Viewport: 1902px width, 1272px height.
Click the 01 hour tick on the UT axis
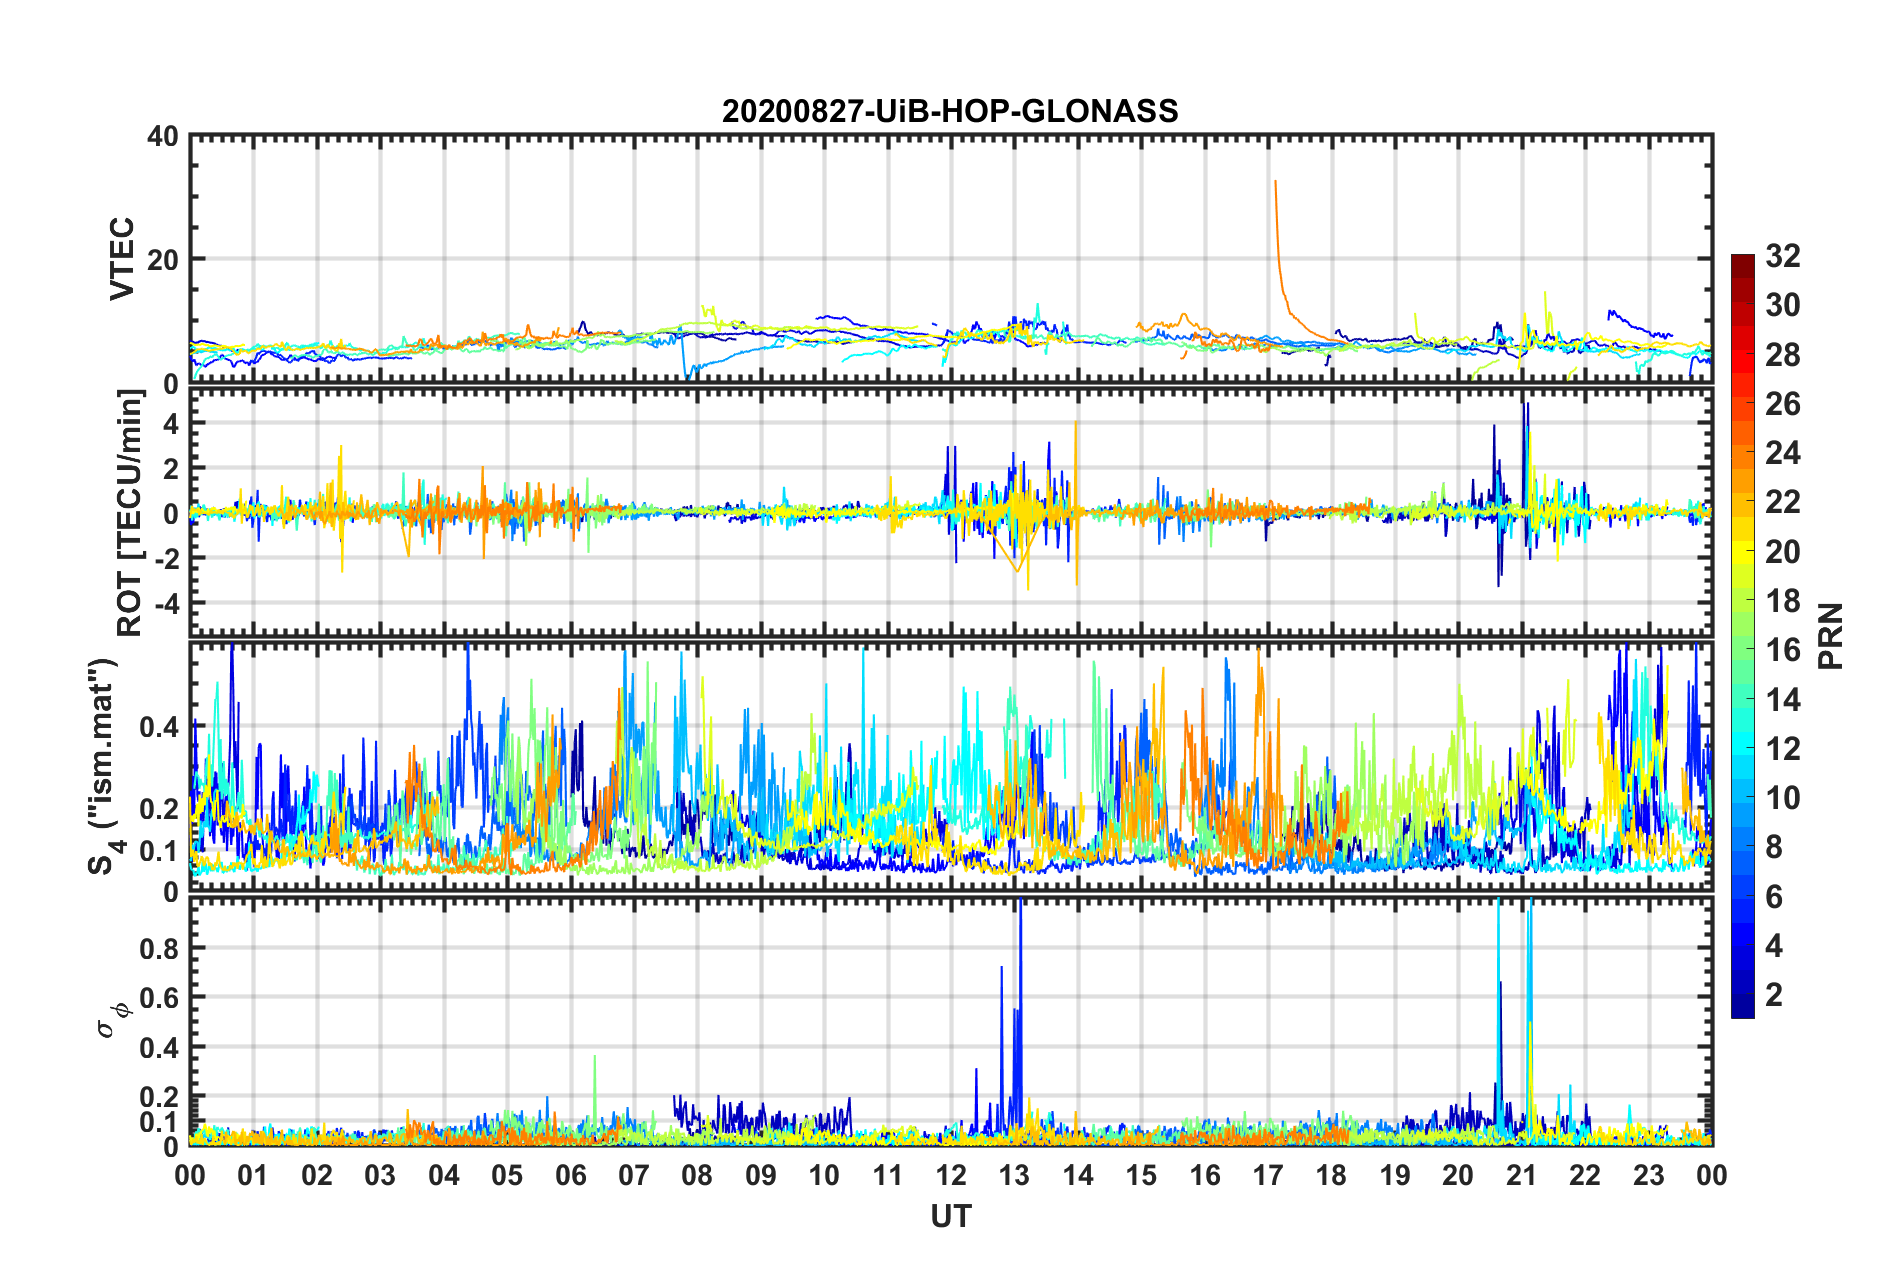pyautogui.click(x=253, y=1175)
